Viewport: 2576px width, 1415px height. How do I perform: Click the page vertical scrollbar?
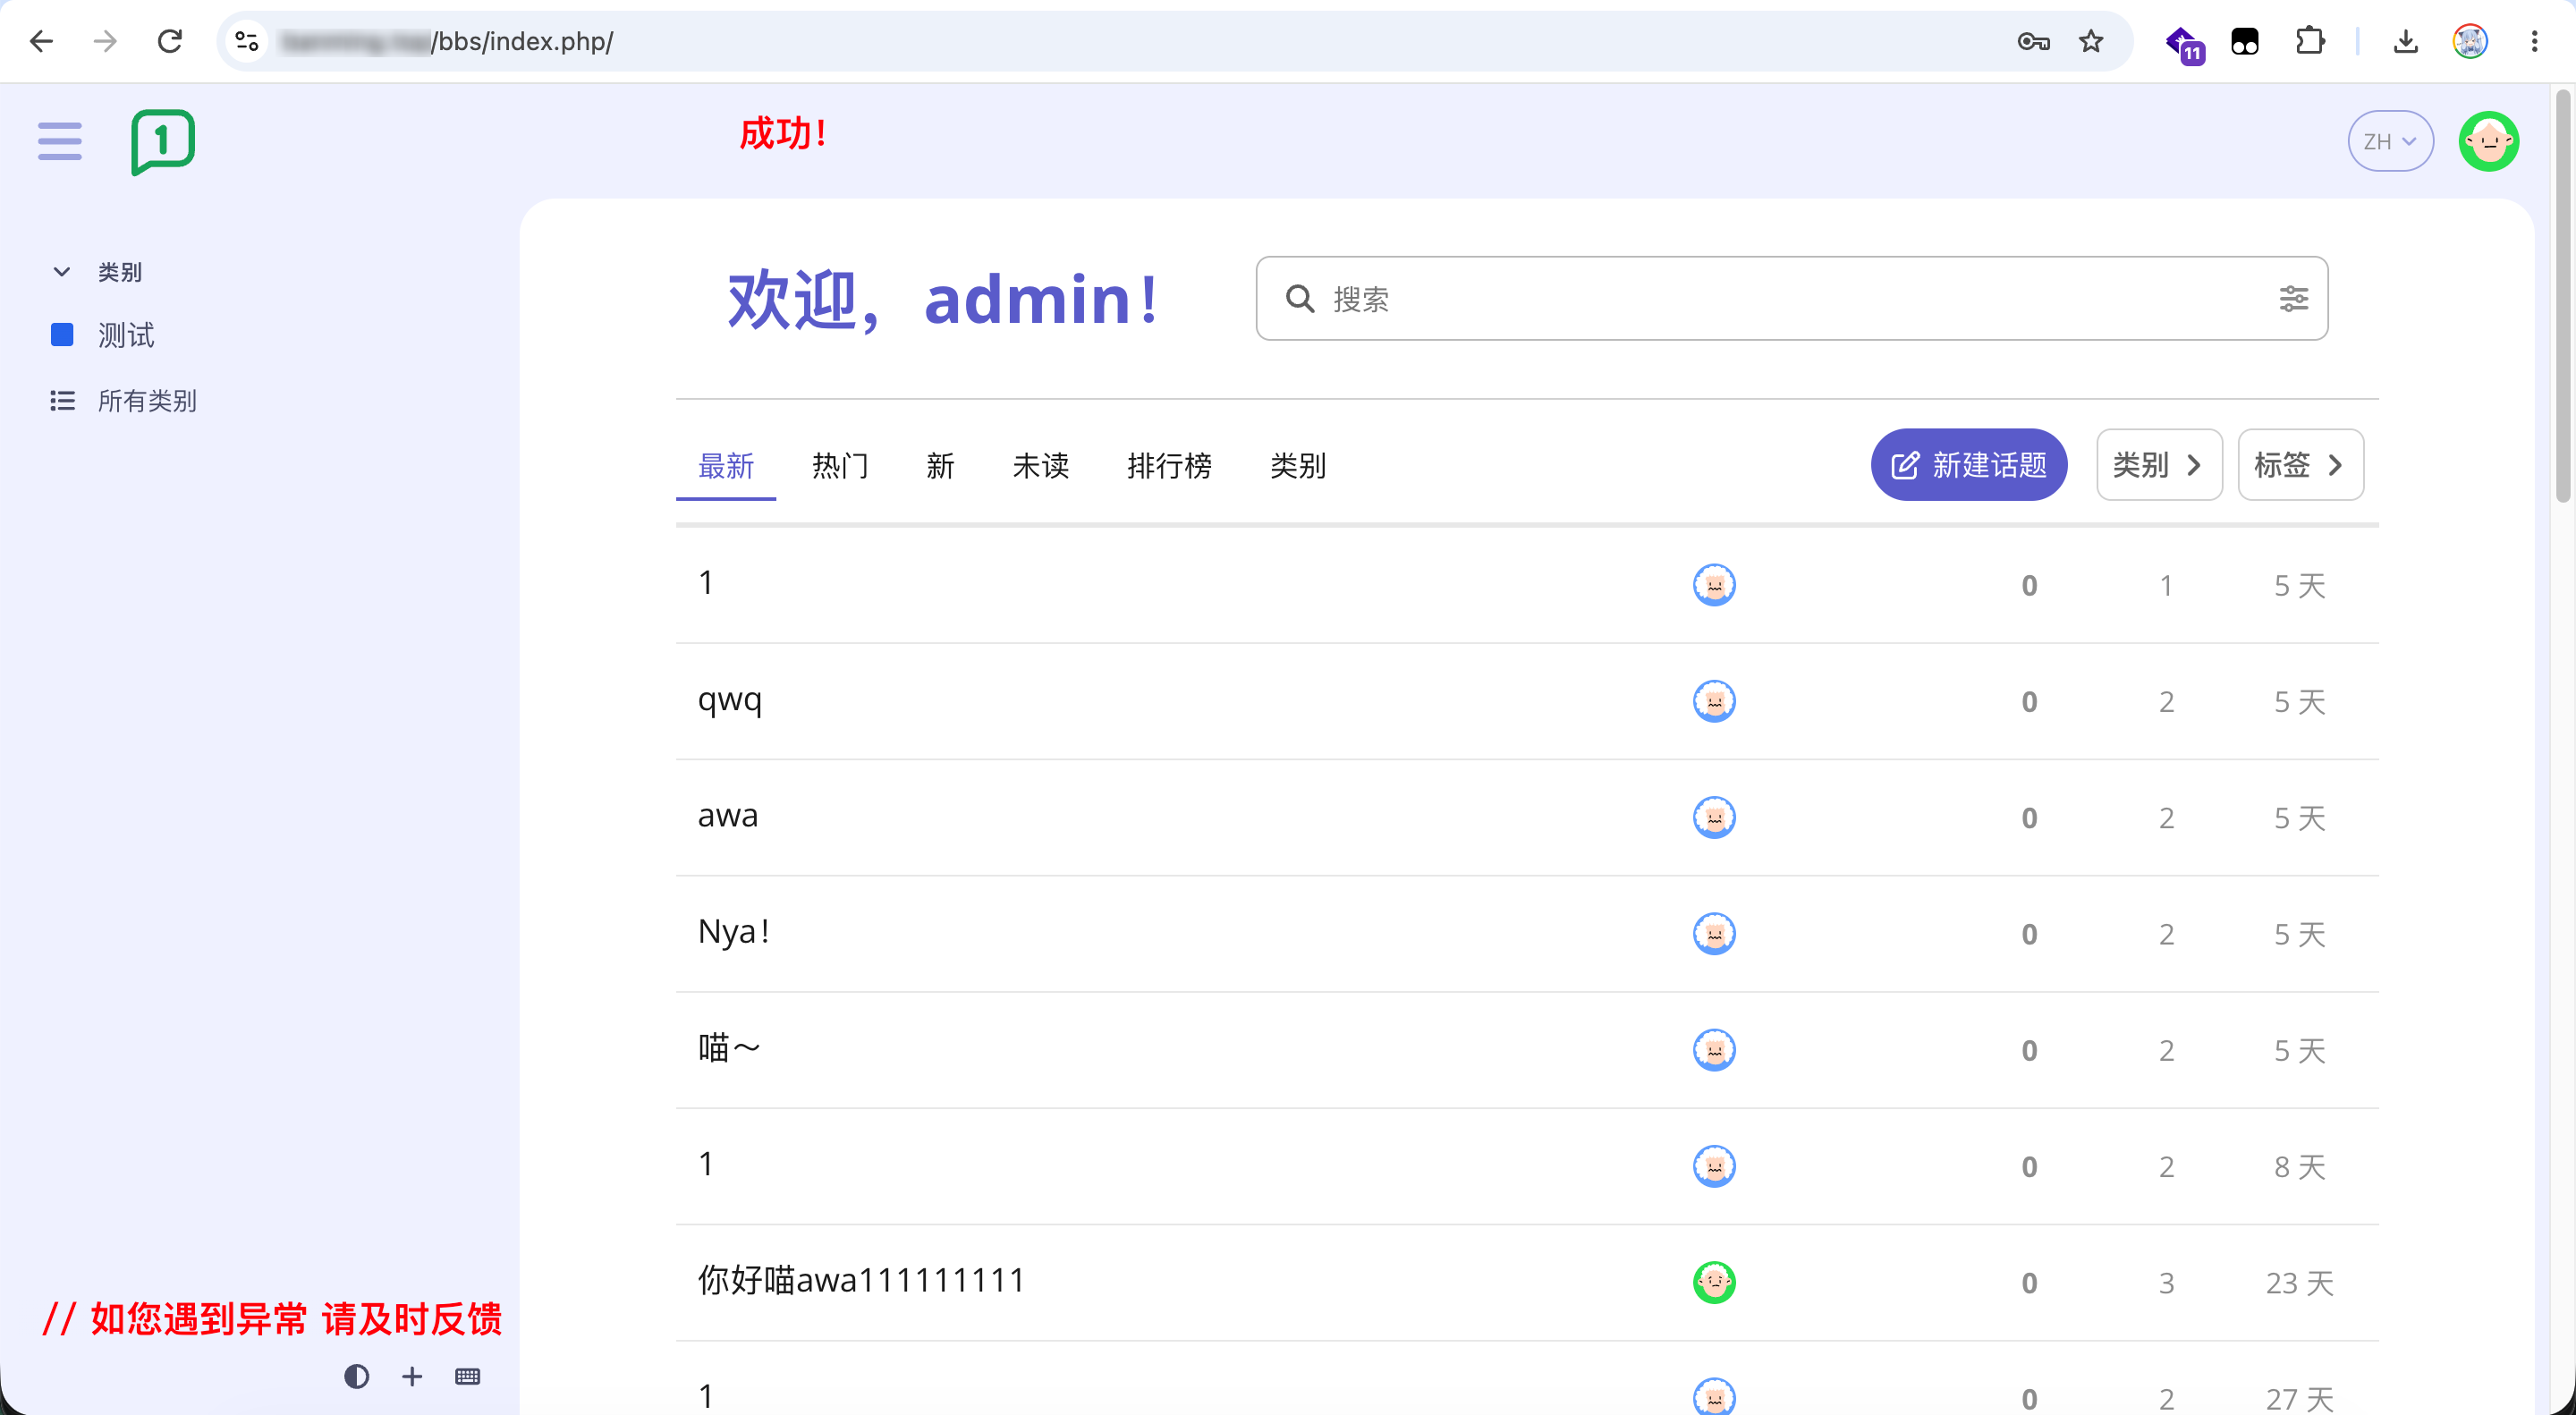pos(2562,297)
